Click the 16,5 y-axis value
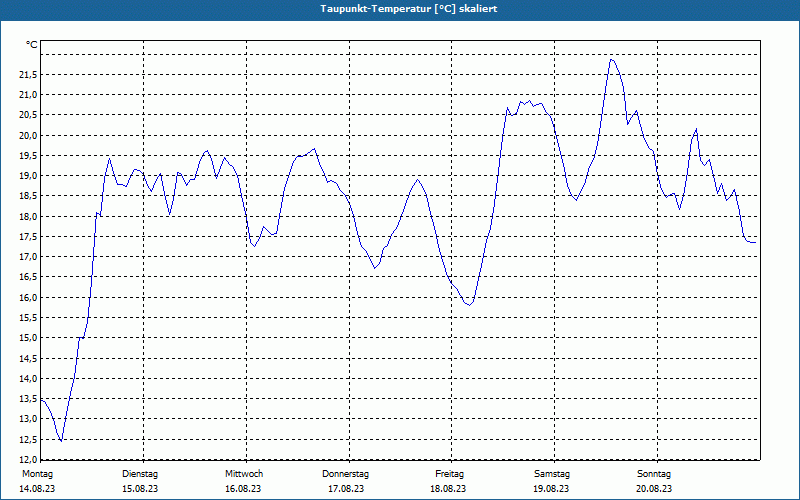Image resolution: width=800 pixels, height=500 pixels. (x=28, y=278)
